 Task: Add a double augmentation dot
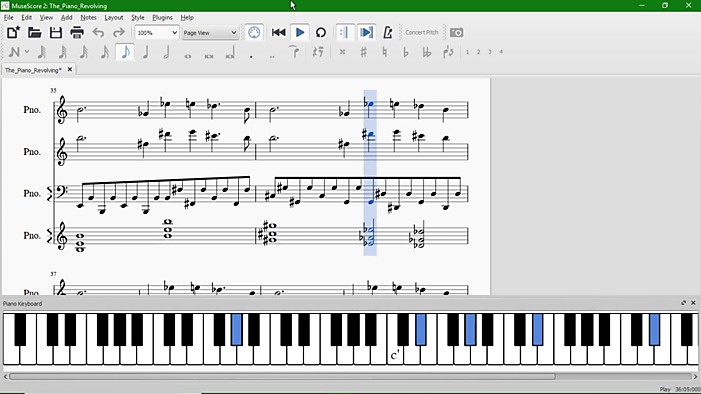coord(272,56)
